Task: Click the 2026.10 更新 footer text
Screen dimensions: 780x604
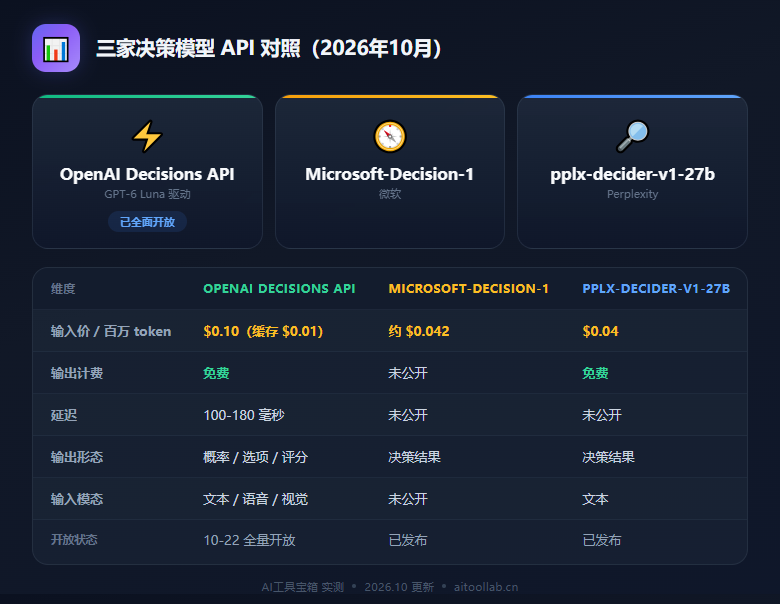Action: coord(399,587)
